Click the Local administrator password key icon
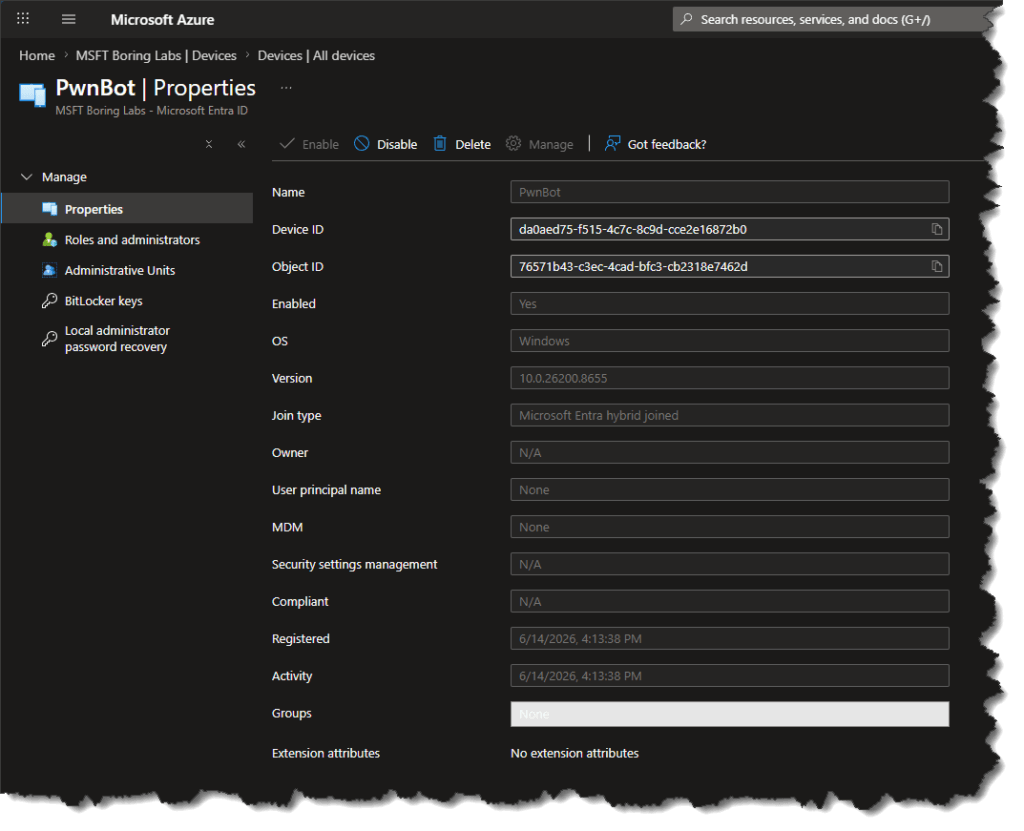The image size is (1024, 831). (50, 338)
